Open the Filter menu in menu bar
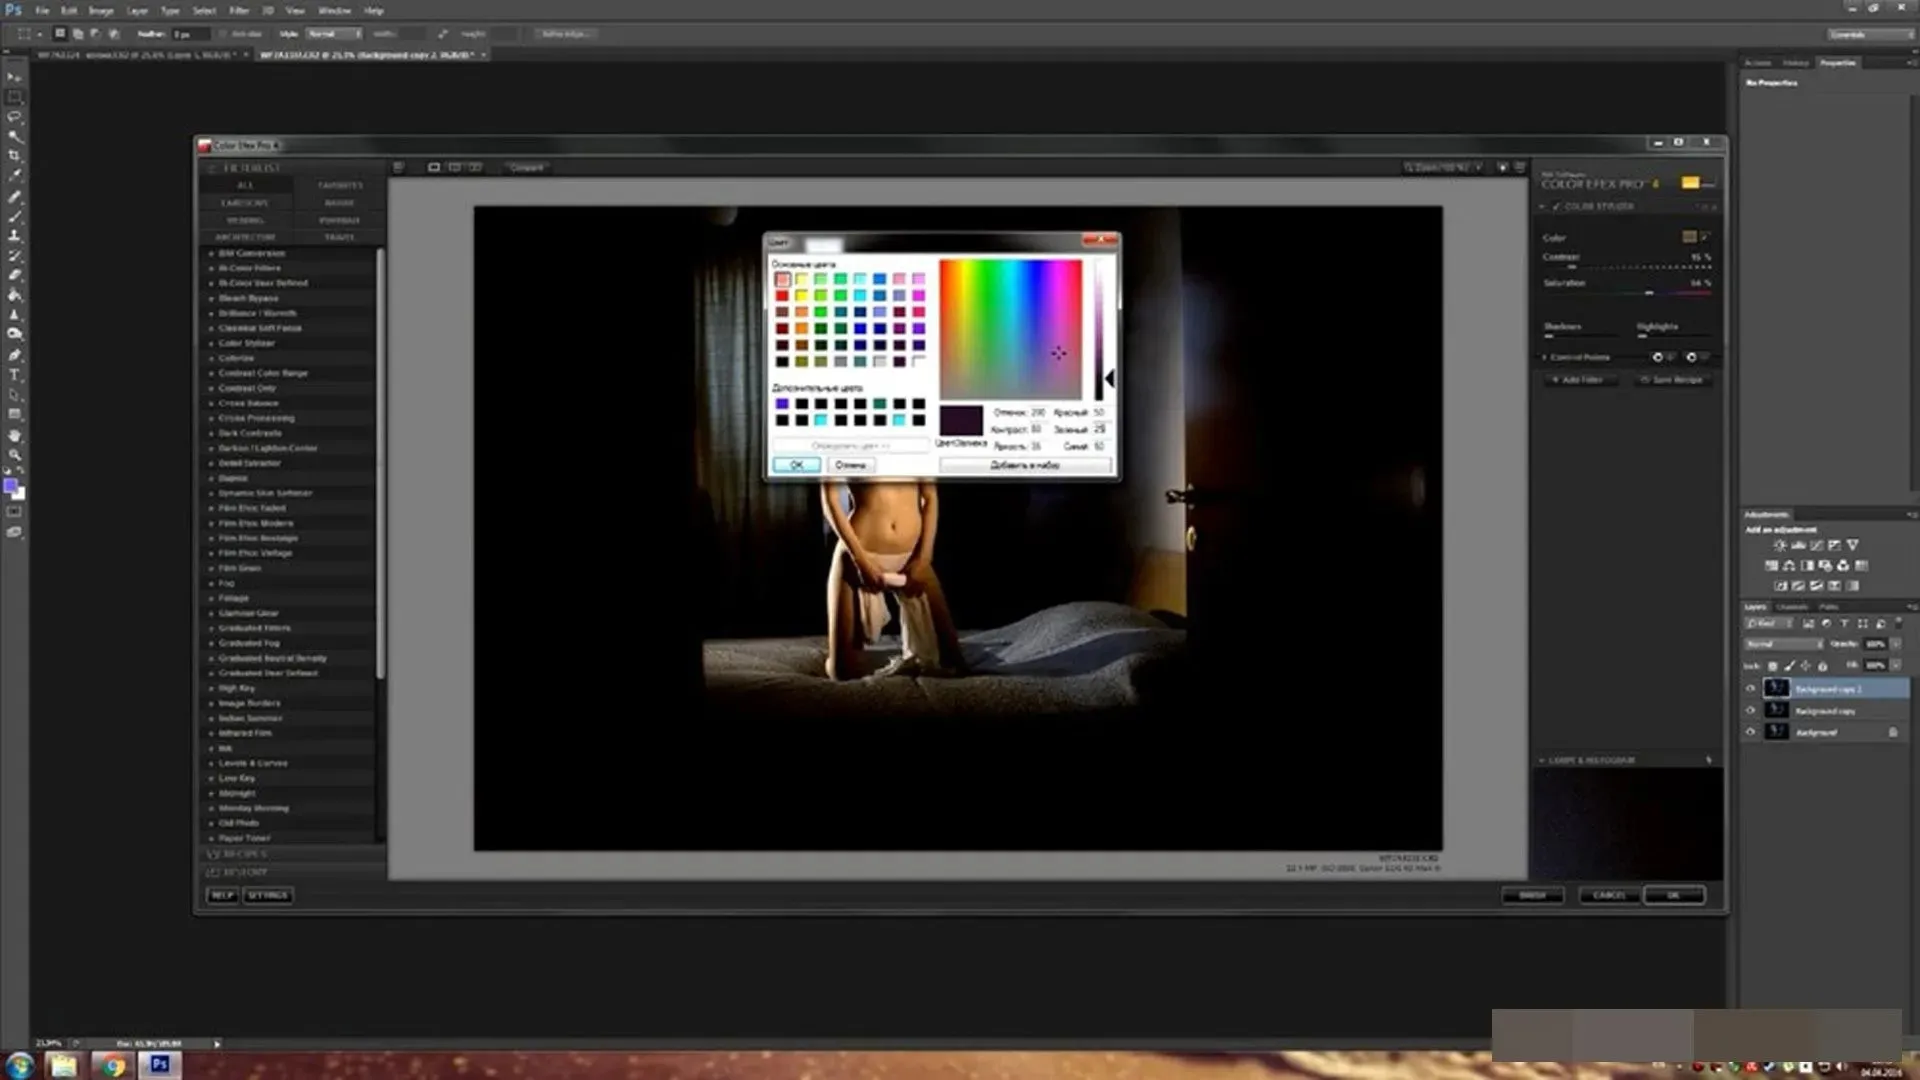Viewport: 1920px width, 1080px height. (x=239, y=10)
